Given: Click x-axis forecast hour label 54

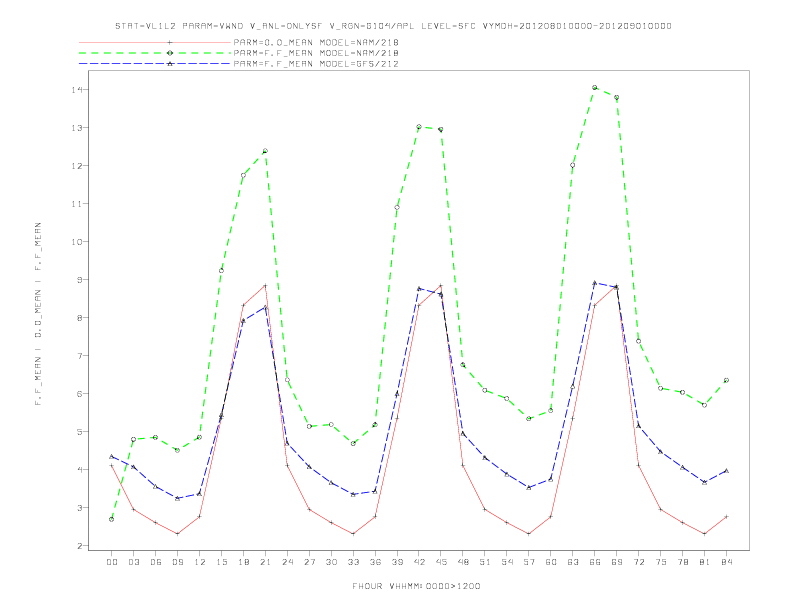Looking at the screenshot, I should pos(507,562).
